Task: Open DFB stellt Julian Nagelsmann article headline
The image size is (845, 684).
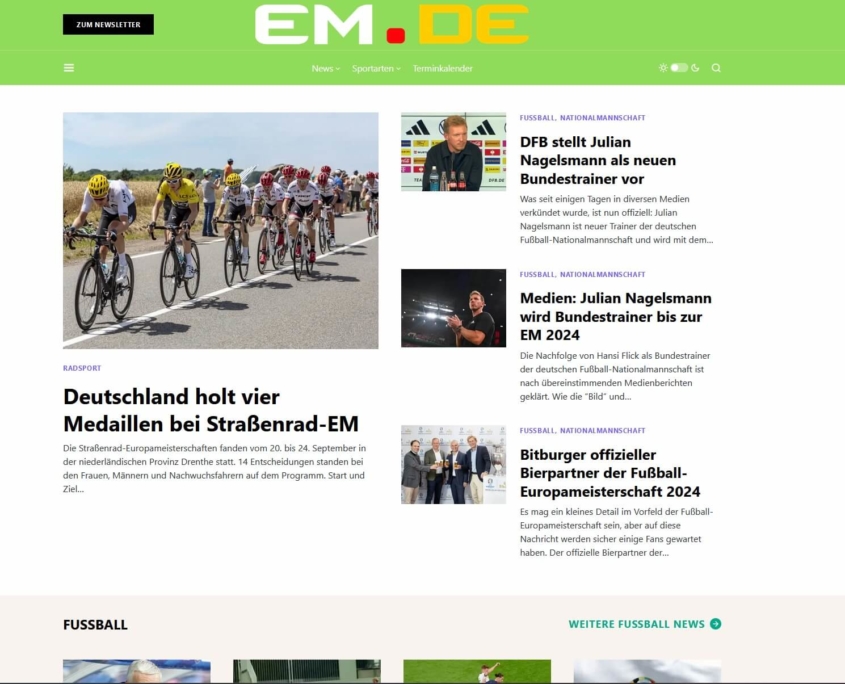Action: point(598,160)
